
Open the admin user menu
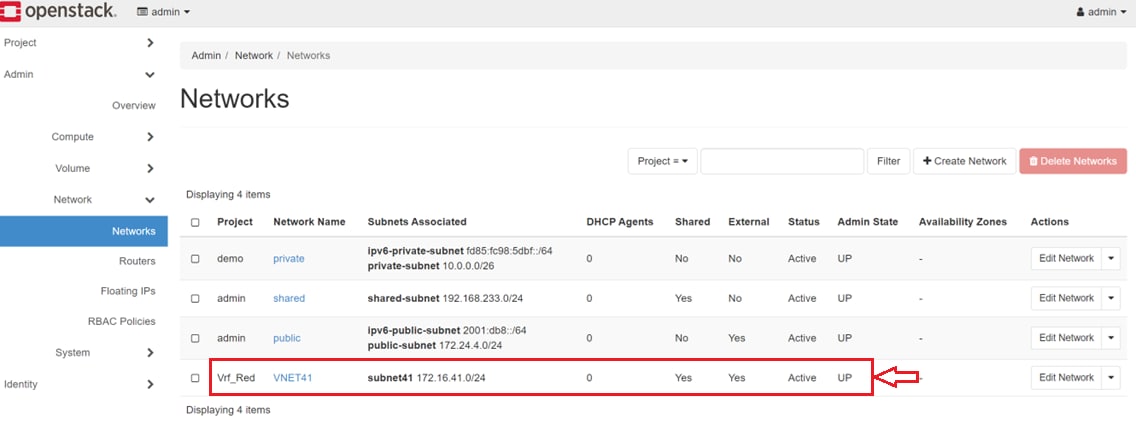pyautogui.click(x=1101, y=12)
